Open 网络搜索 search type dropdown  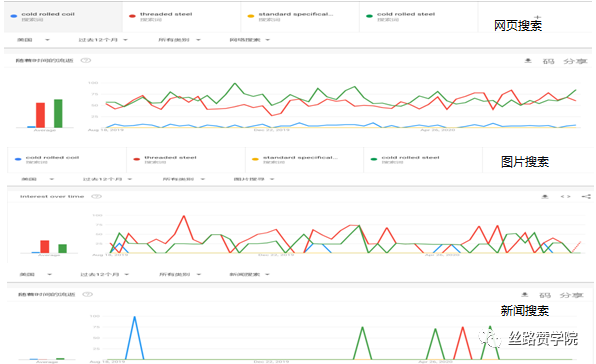click(x=249, y=40)
